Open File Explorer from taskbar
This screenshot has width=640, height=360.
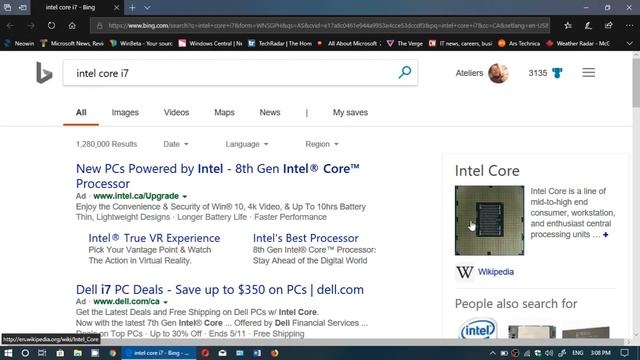pos(78,353)
